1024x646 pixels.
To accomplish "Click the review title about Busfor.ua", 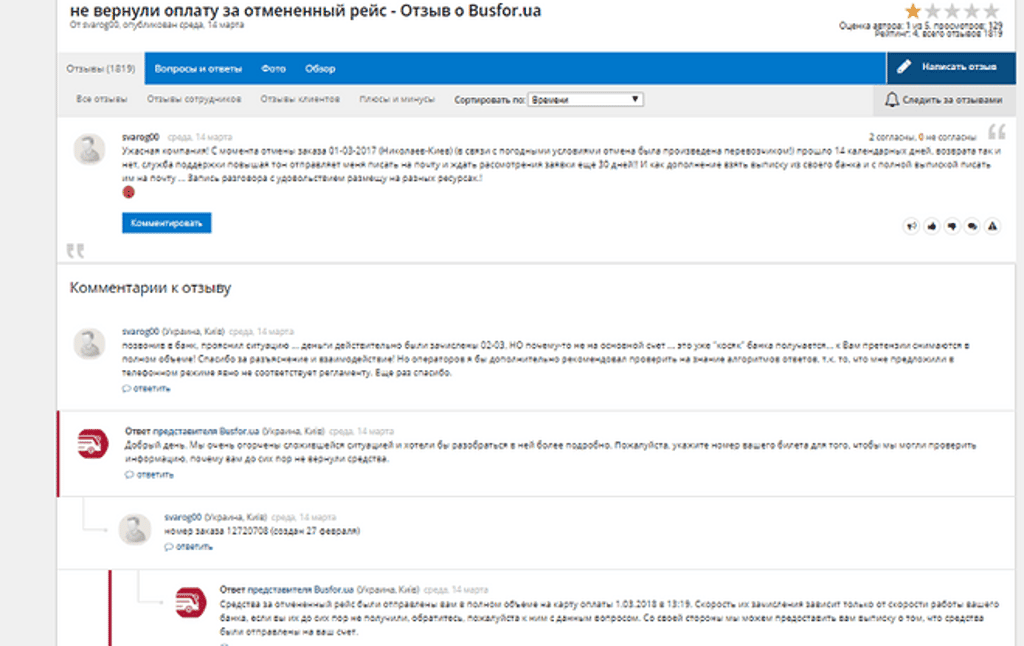I will [306, 10].
